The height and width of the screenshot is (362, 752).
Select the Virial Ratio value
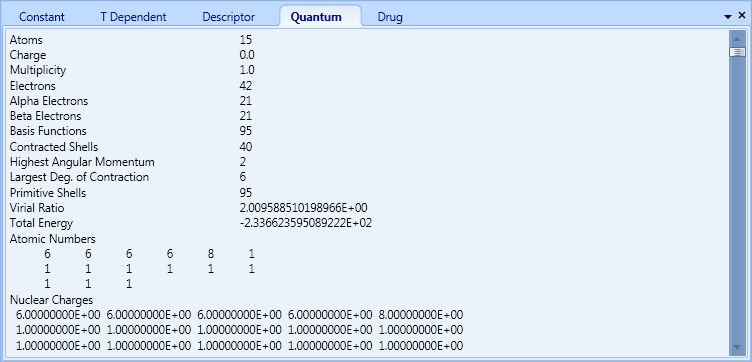pyautogui.click(x=304, y=208)
